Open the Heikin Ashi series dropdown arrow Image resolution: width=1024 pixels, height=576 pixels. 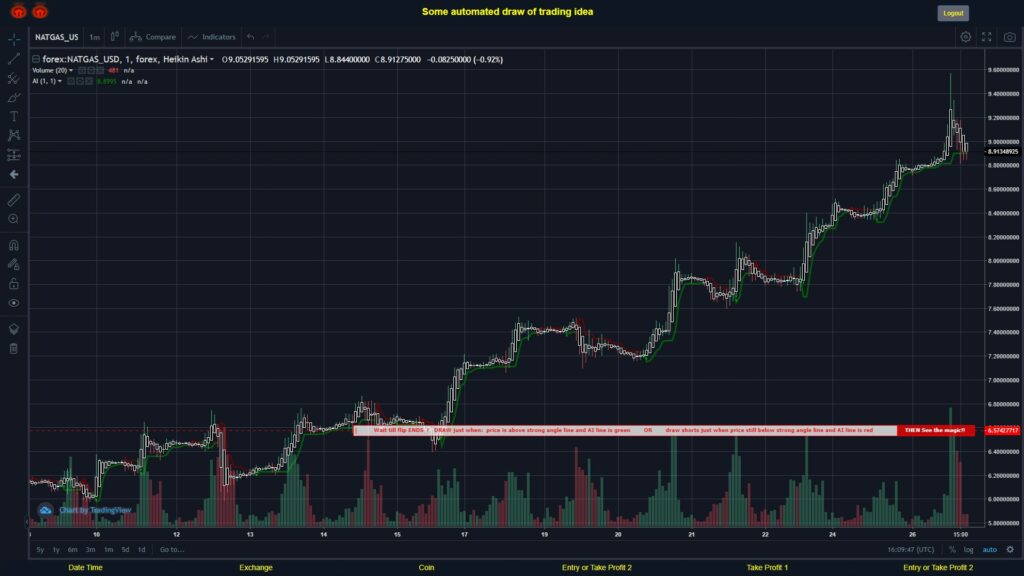click(x=212, y=59)
